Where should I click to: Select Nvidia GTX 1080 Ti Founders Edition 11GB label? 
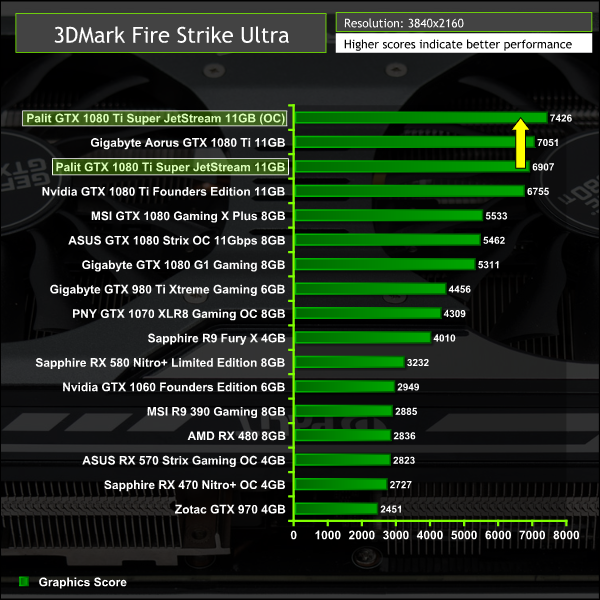pos(163,191)
